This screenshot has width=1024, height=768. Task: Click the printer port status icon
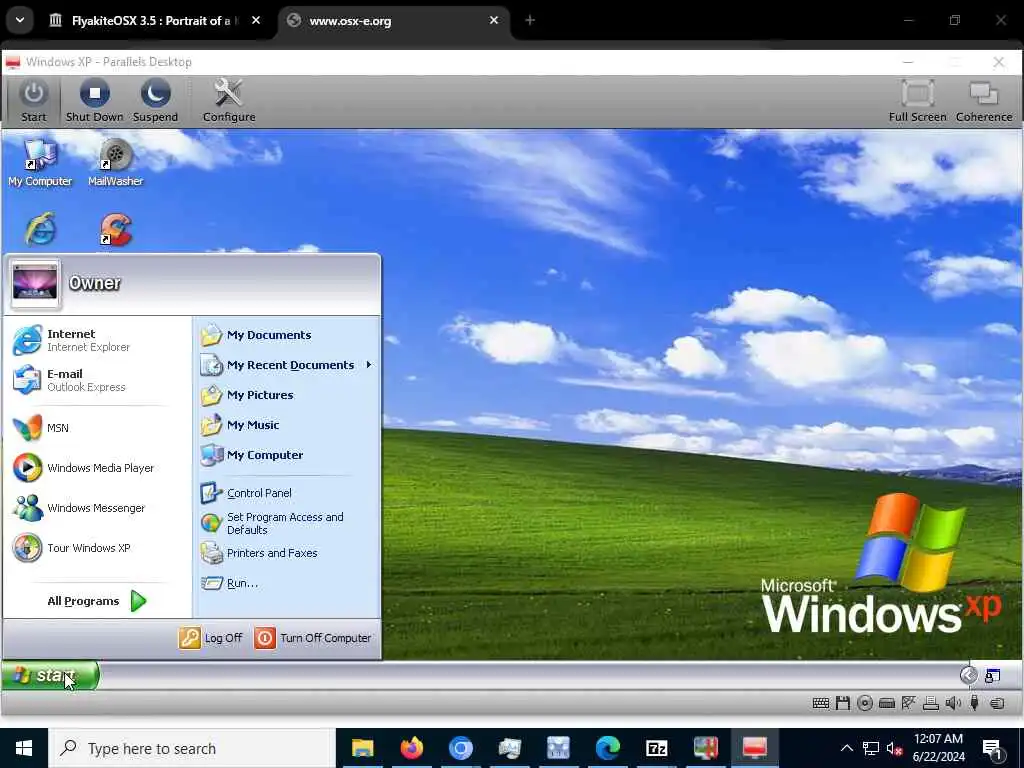pyautogui.click(x=931, y=703)
